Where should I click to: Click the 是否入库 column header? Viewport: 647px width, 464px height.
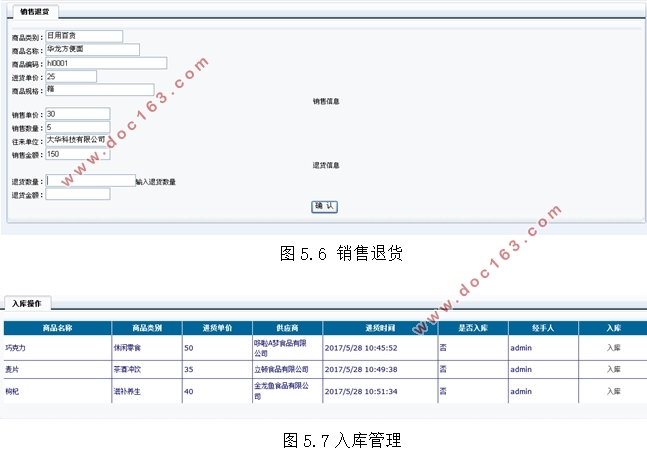point(473,328)
